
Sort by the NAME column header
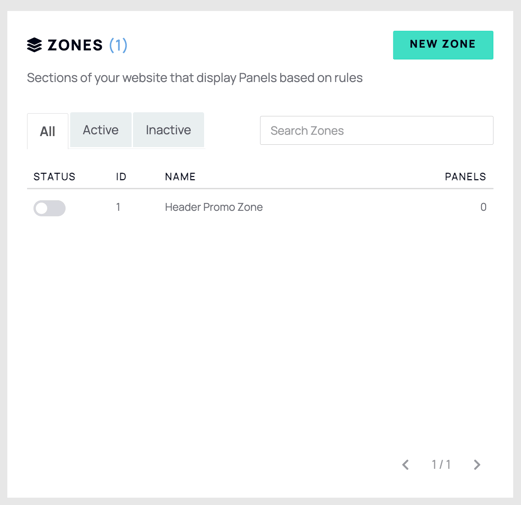point(180,176)
